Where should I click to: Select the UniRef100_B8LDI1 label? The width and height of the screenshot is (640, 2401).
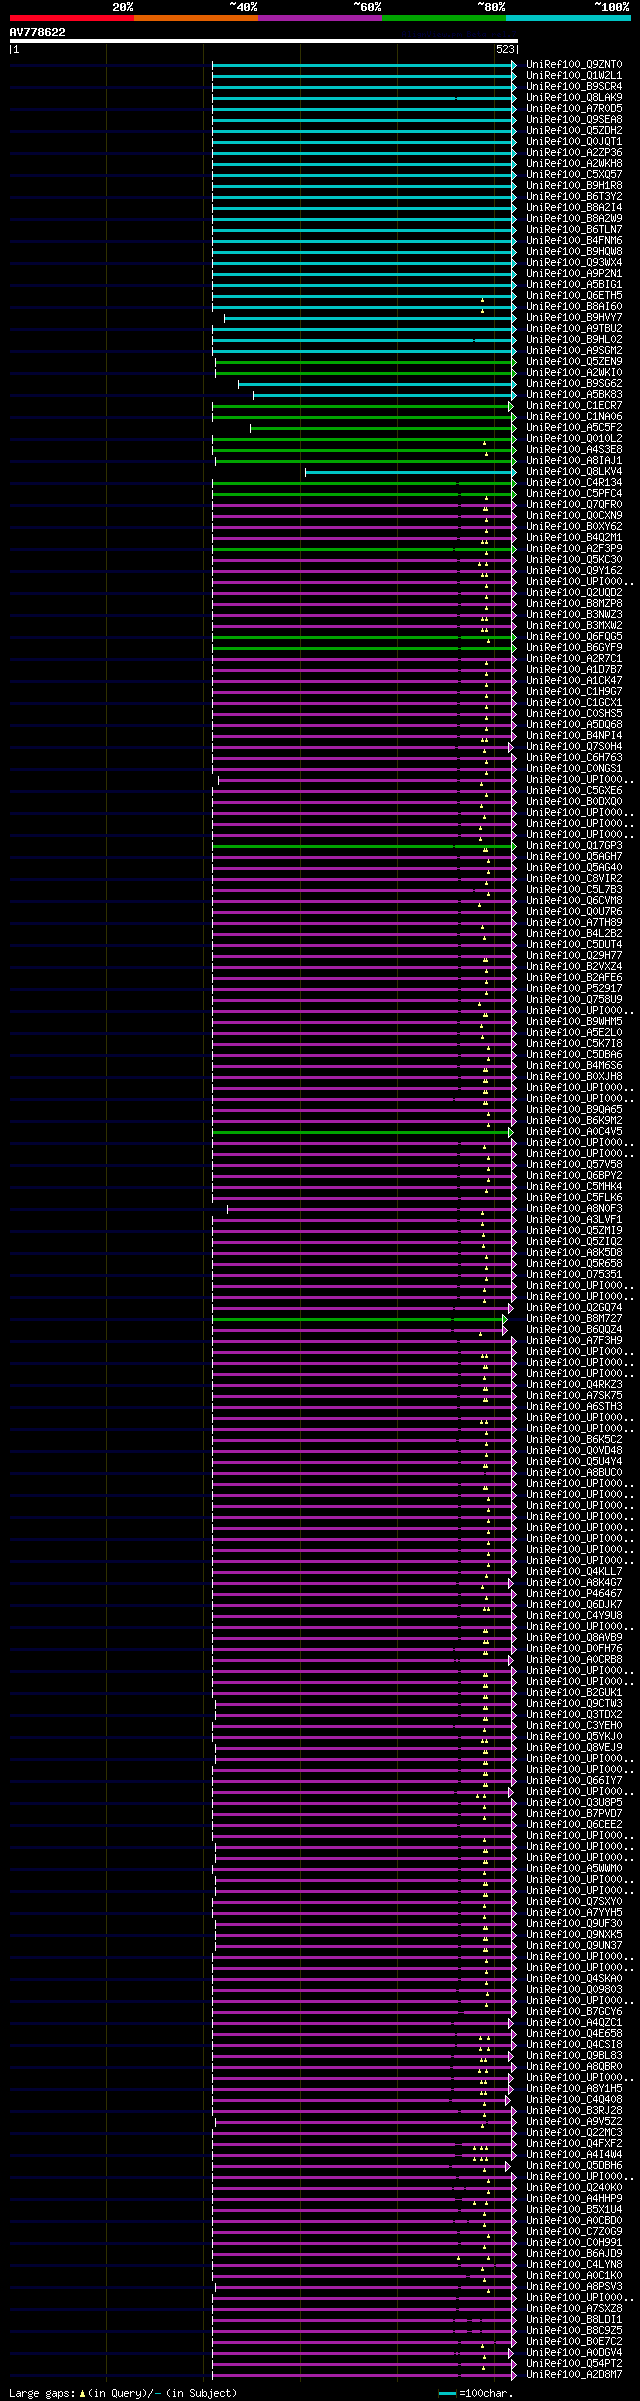(x=574, y=2320)
